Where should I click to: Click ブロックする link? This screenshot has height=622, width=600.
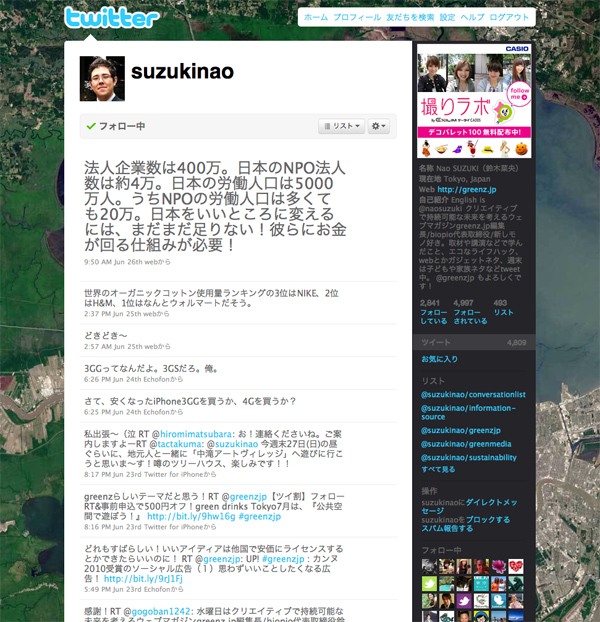click(488, 520)
